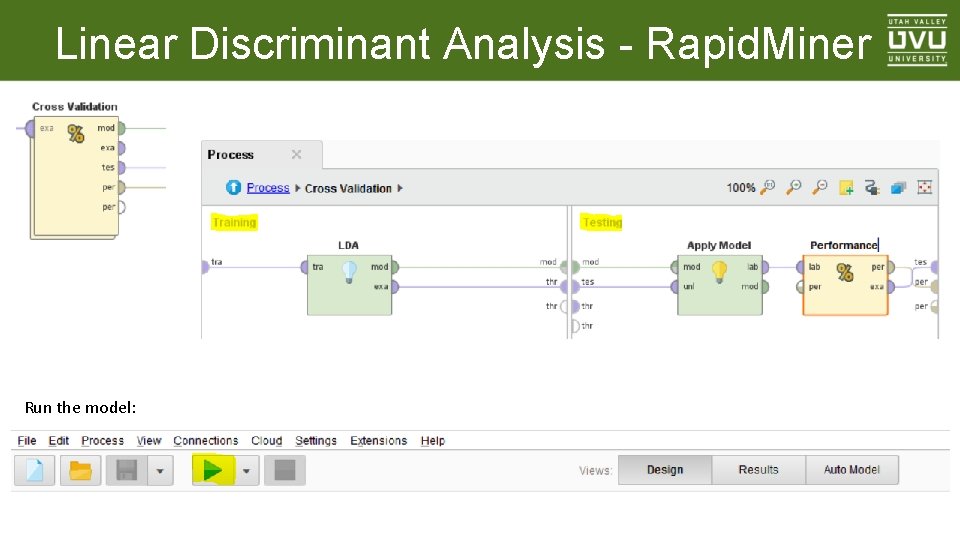Click the auto-wire connections icon
This screenshot has height=540, width=960.
872,187
